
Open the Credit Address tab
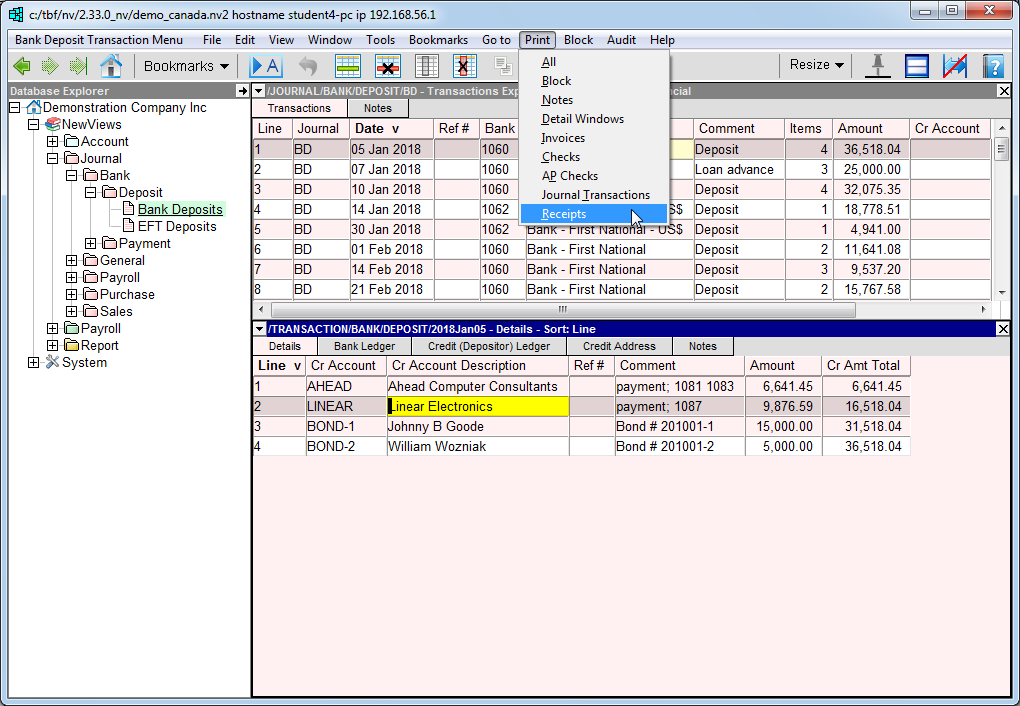point(619,346)
